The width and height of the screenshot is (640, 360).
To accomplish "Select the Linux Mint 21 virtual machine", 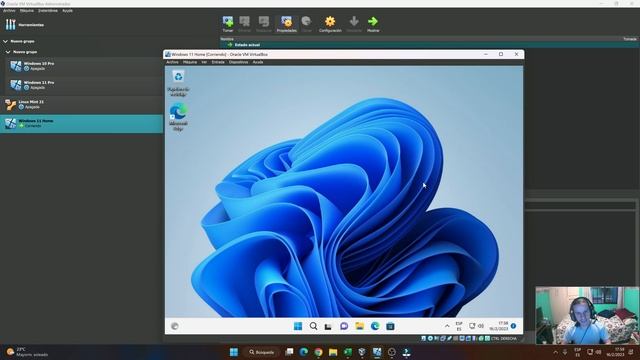I will (82, 104).
